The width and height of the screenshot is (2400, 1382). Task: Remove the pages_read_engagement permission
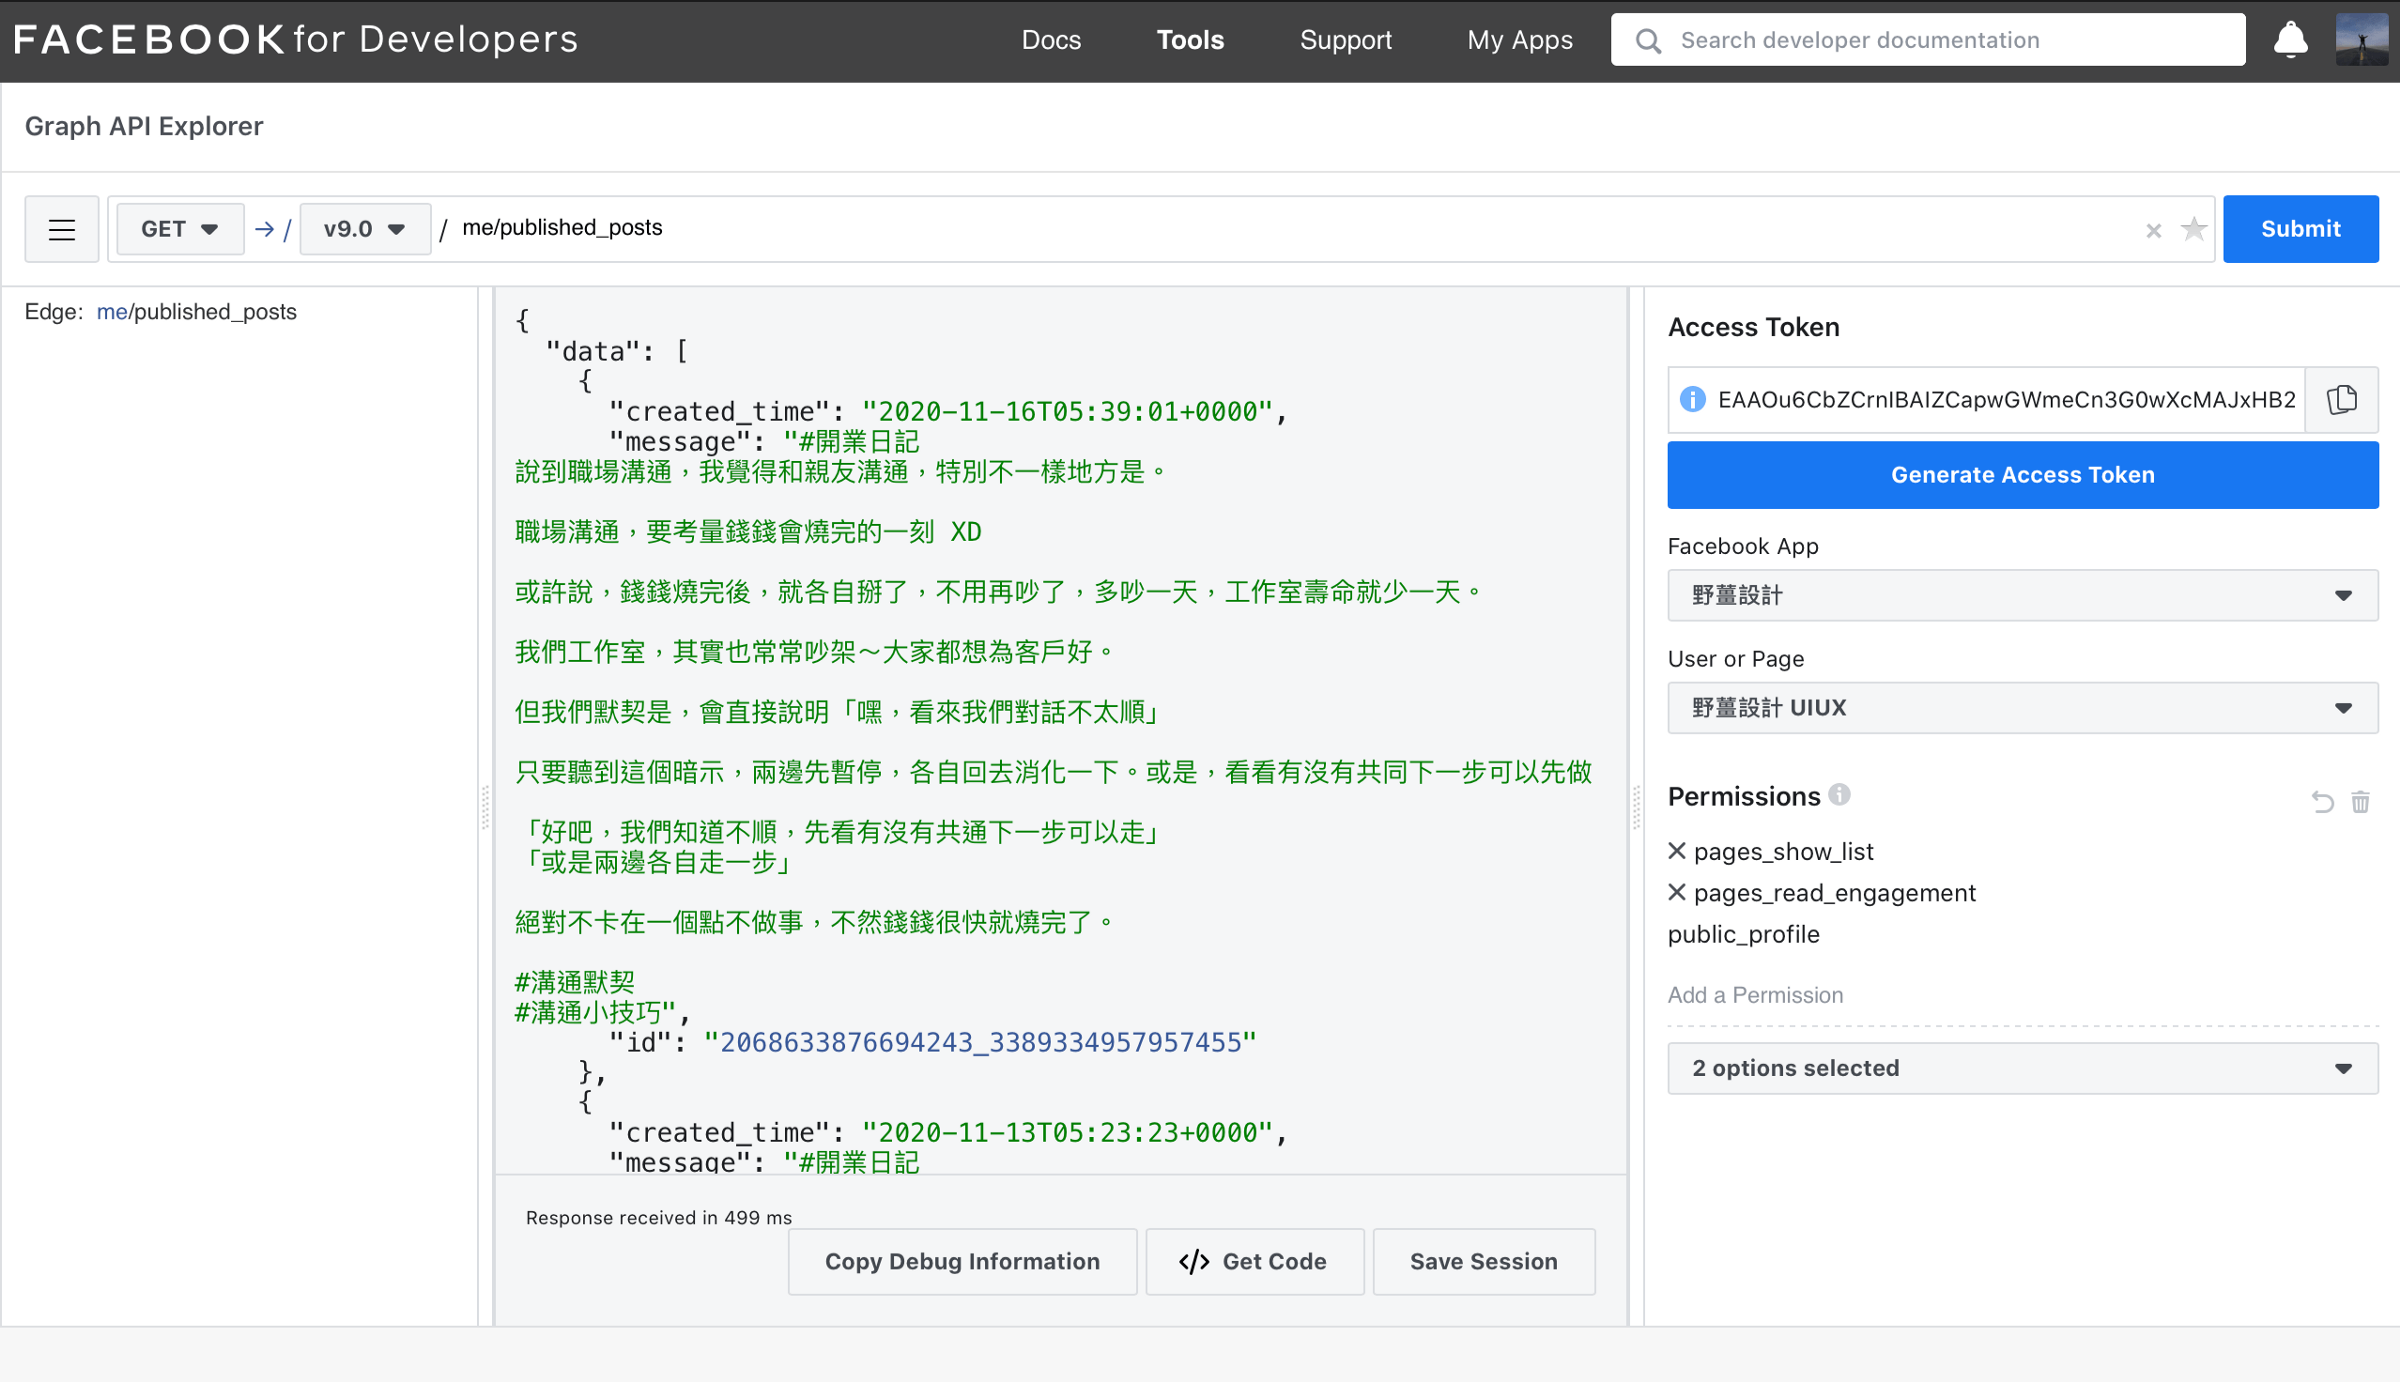coord(1677,892)
